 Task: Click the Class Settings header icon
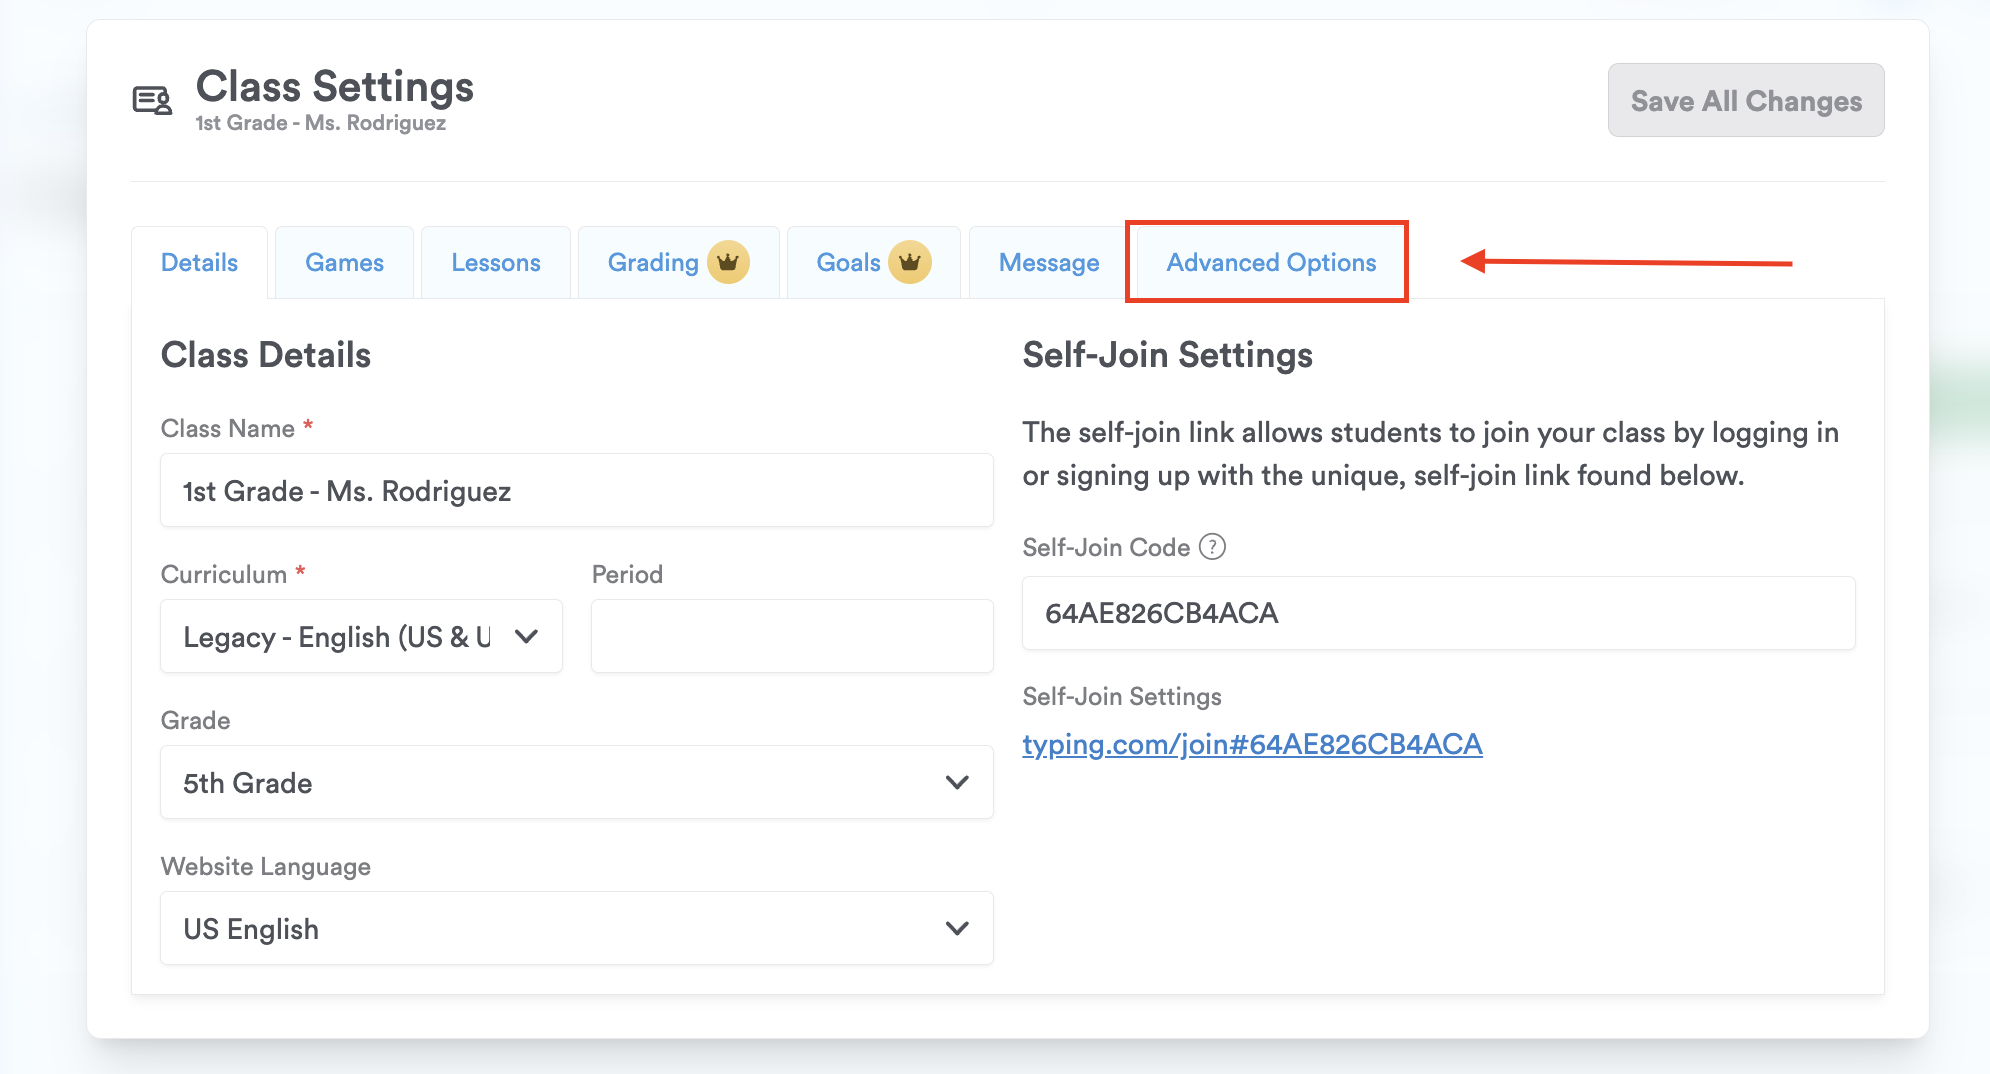[x=153, y=100]
